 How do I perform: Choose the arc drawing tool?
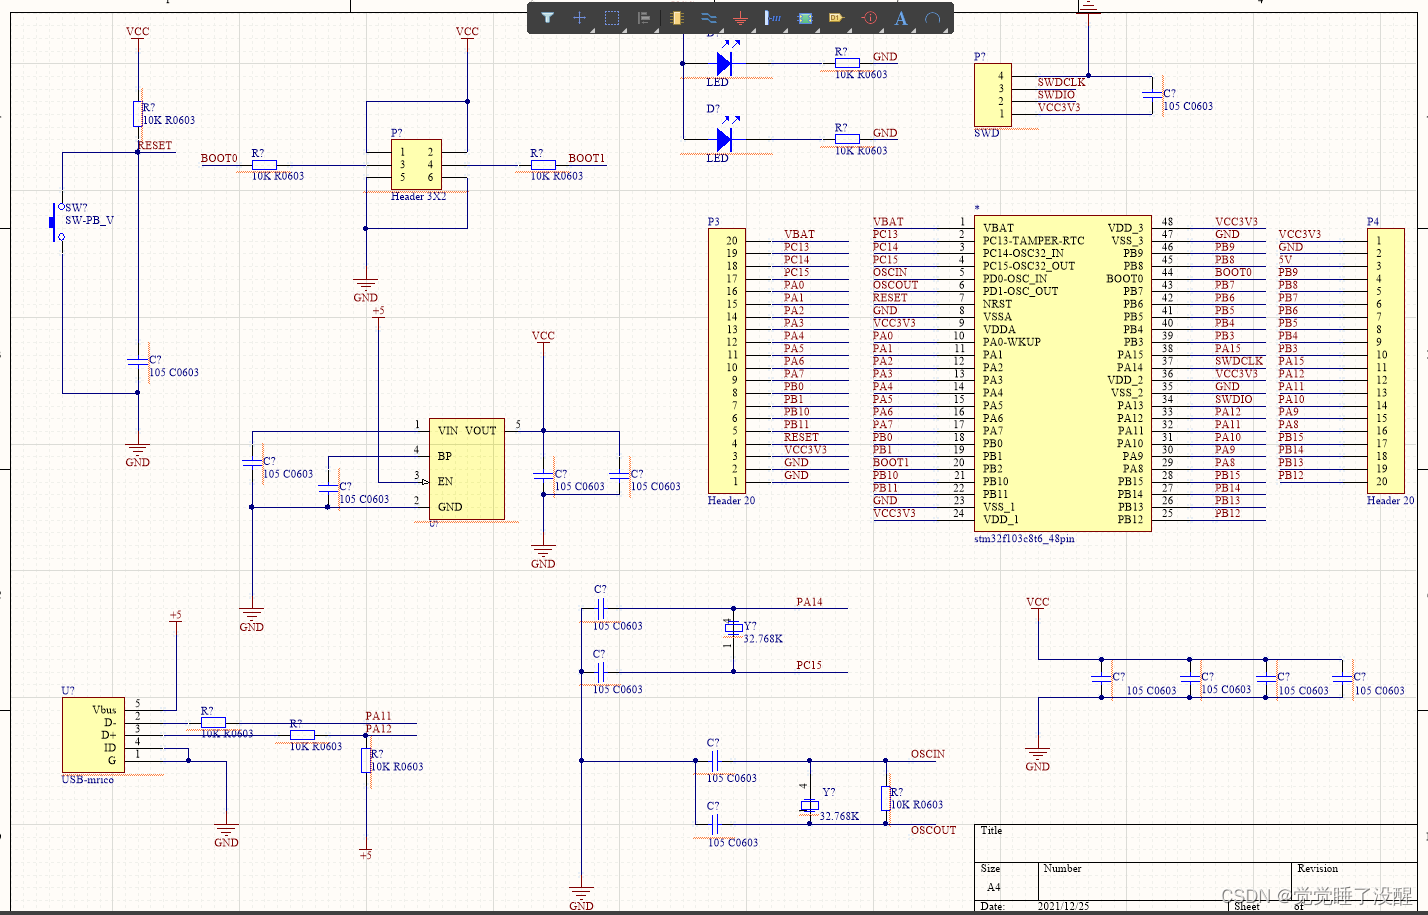click(x=932, y=18)
